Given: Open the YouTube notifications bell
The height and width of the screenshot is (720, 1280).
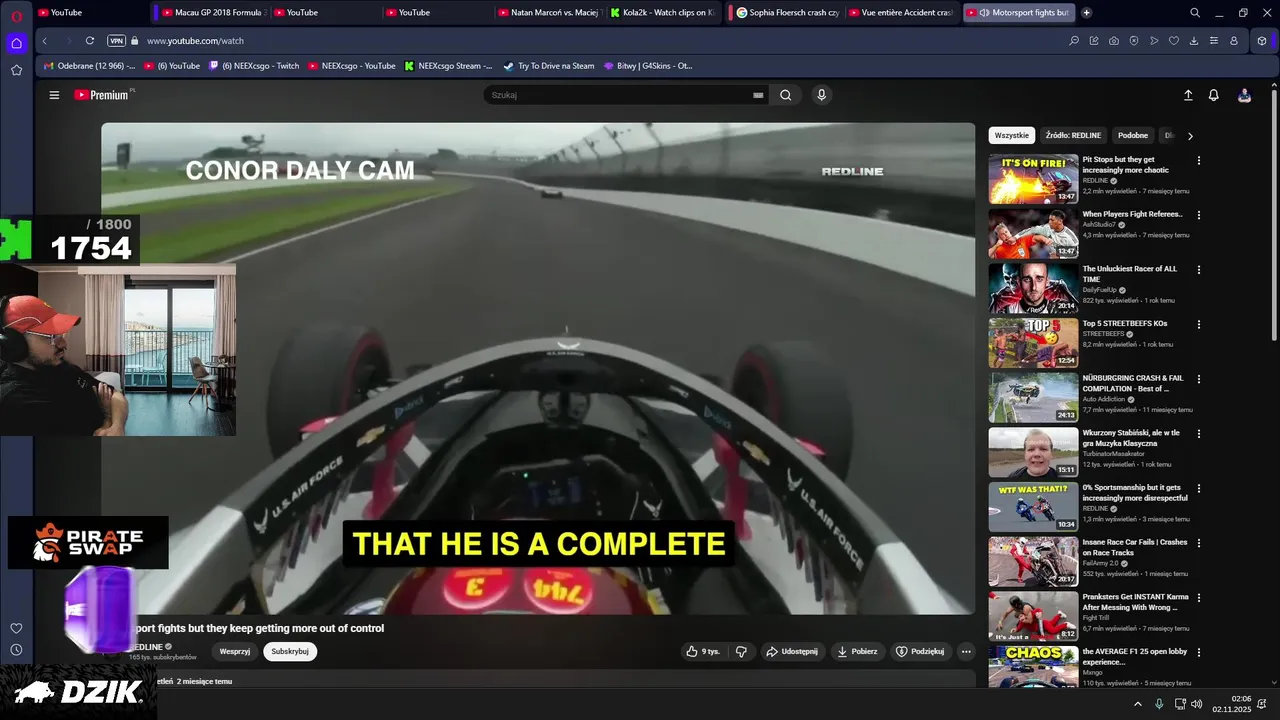Looking at the screenshot, I should coord(1214,95).
